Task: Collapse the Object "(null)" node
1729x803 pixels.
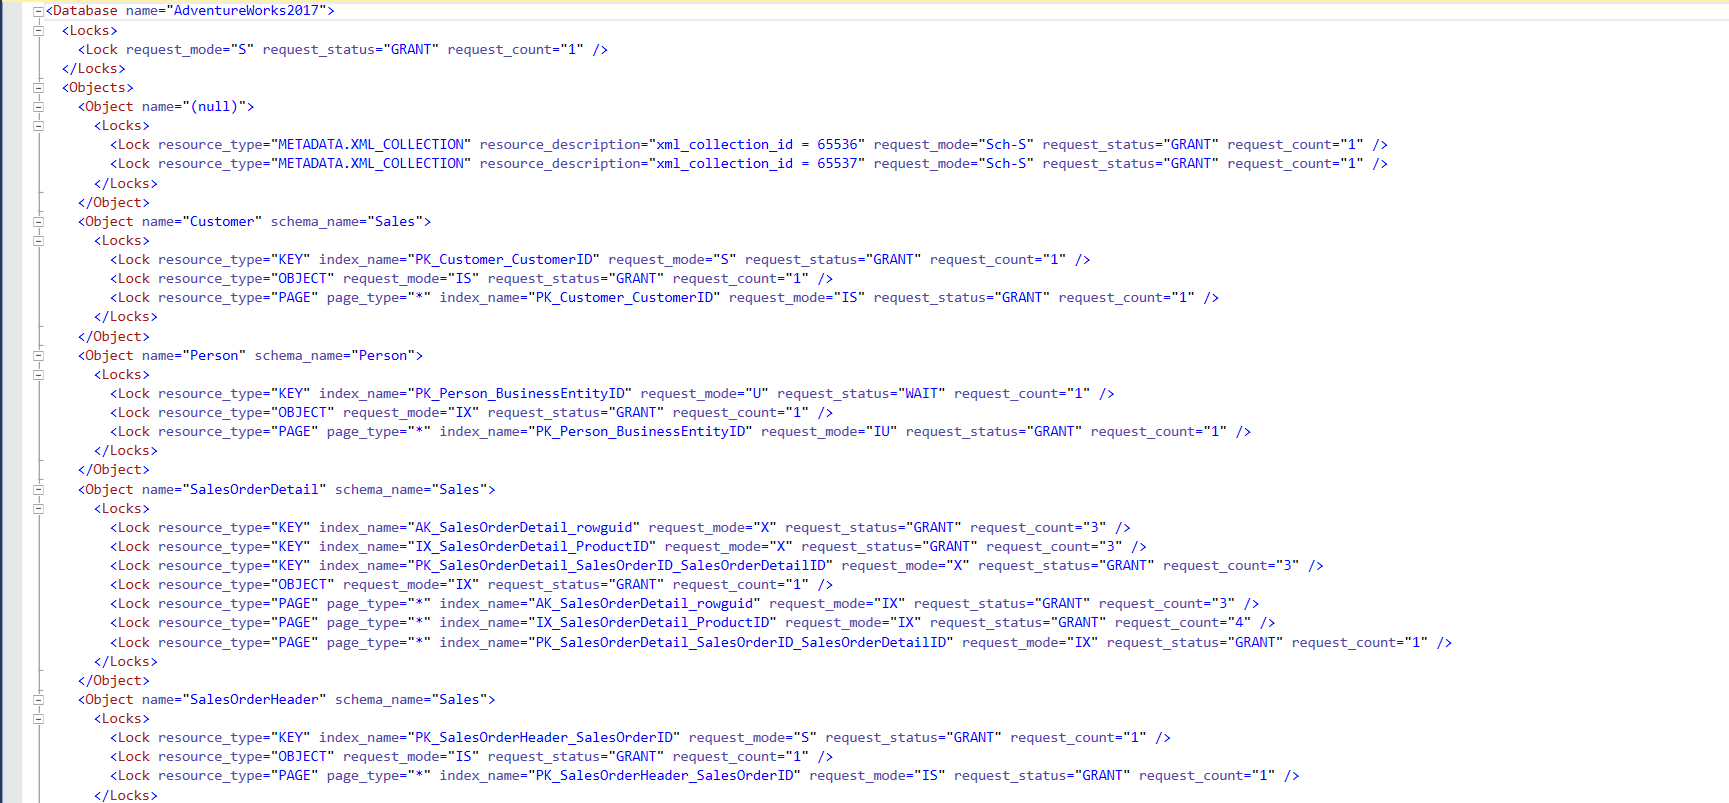Action: (38, 107)
